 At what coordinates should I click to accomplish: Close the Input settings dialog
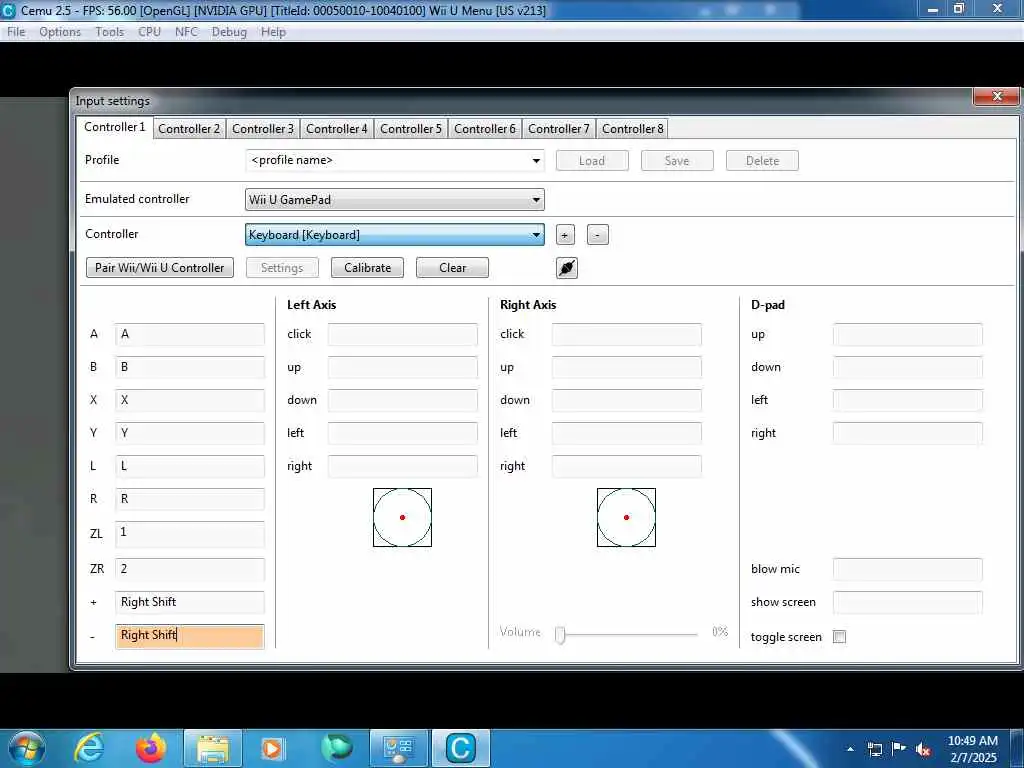click(x=997, y=96)
